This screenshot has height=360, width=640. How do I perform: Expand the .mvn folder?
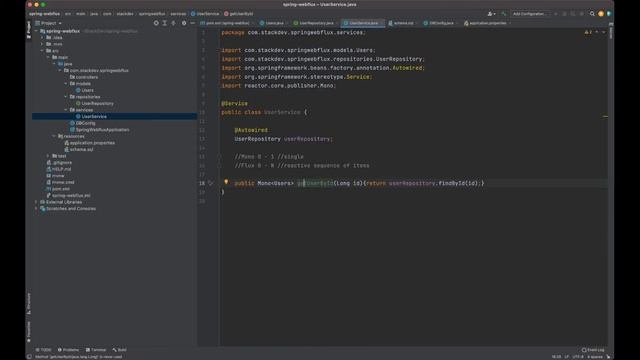[42, 44]
